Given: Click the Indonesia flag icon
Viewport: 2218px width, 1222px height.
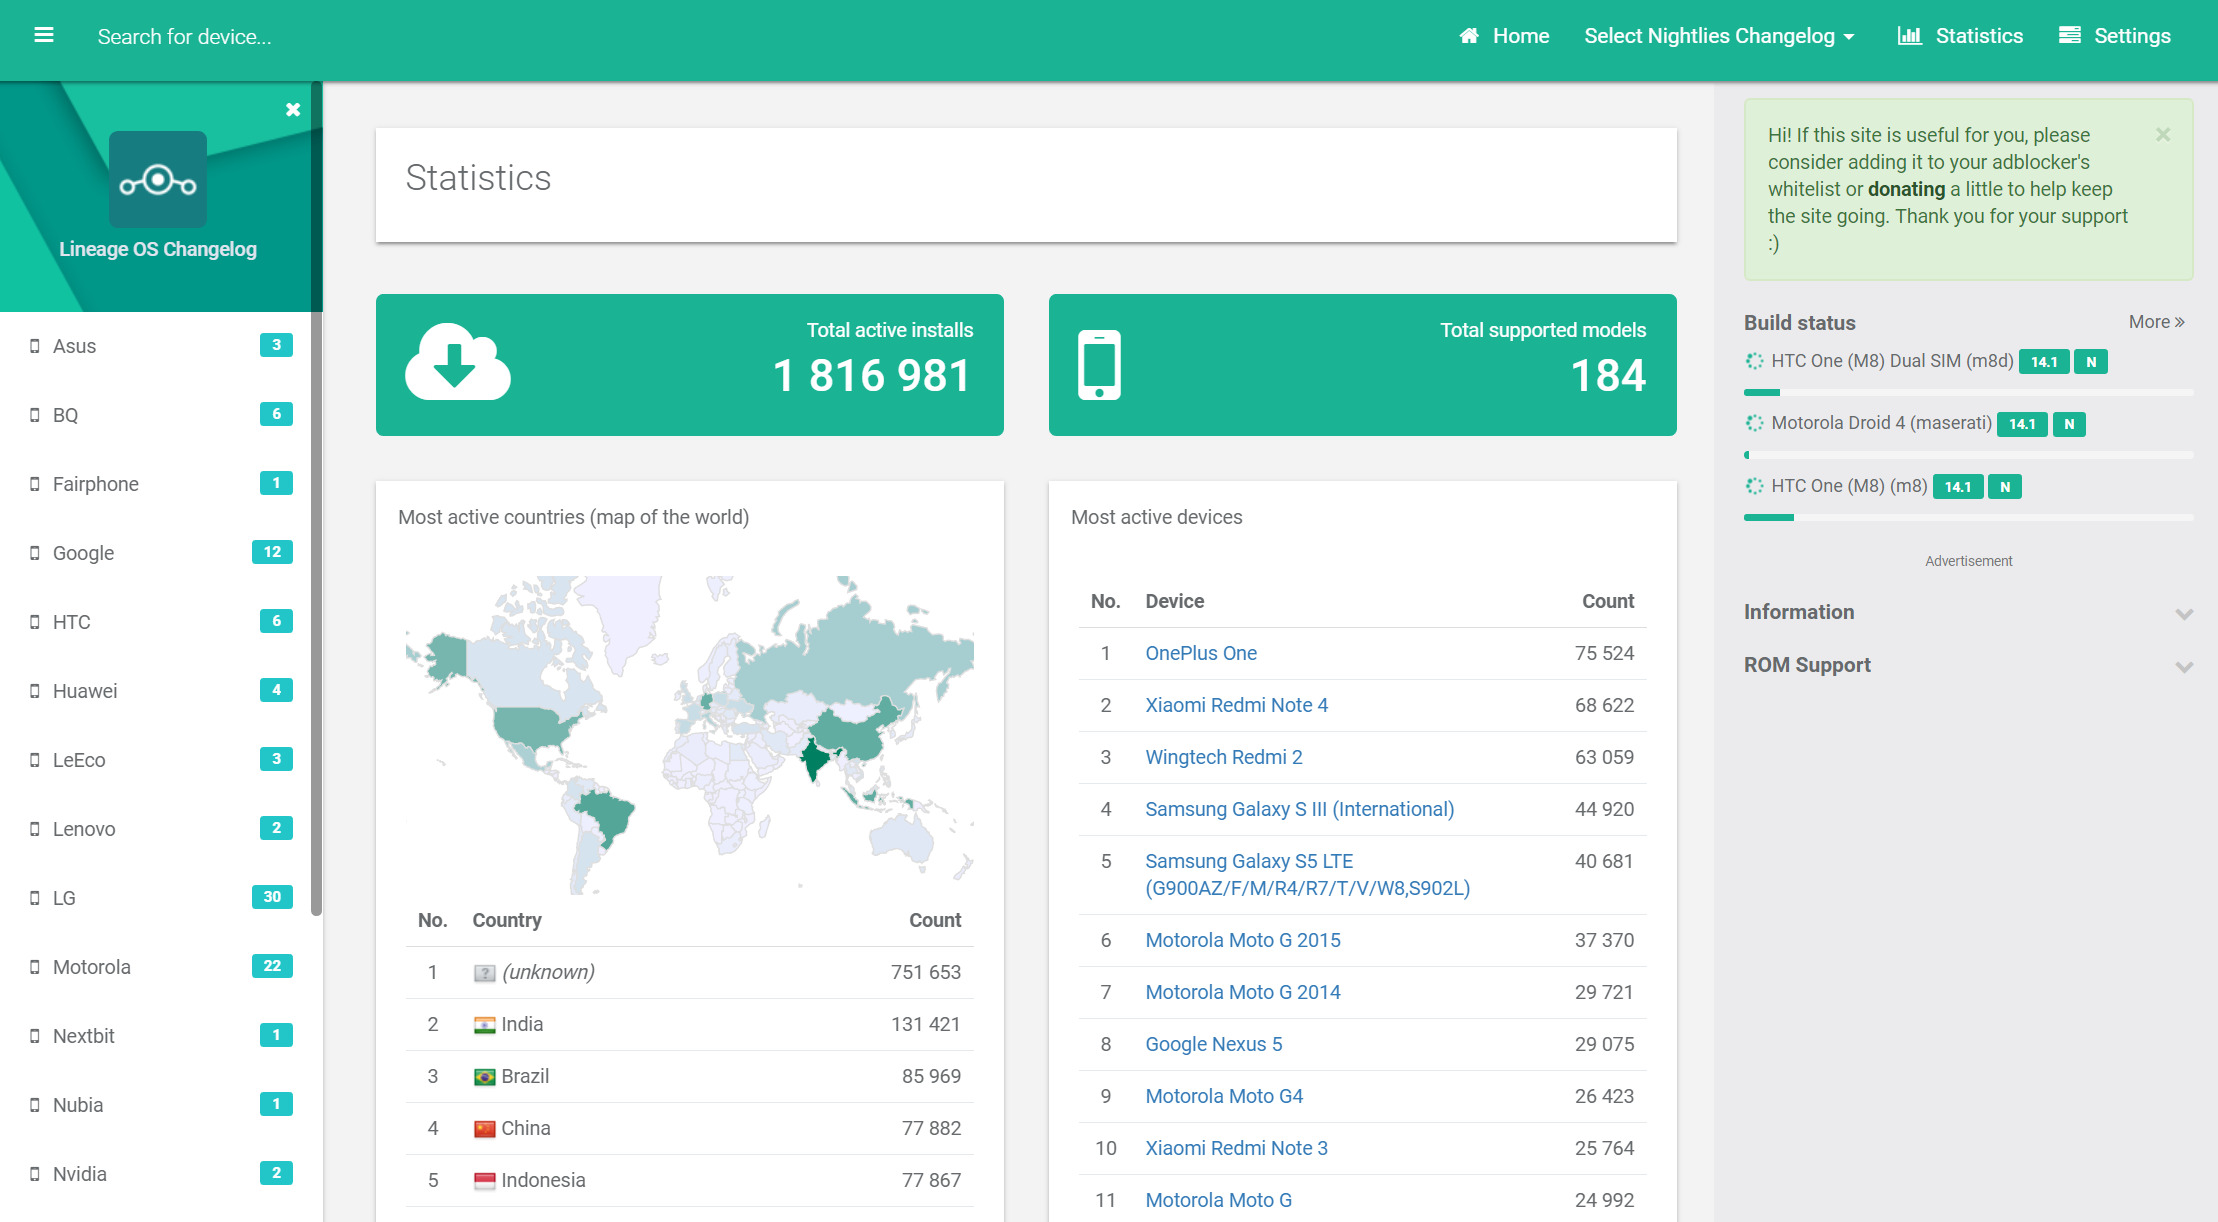Looking at the screenshot, I should tap(484, 1181).
